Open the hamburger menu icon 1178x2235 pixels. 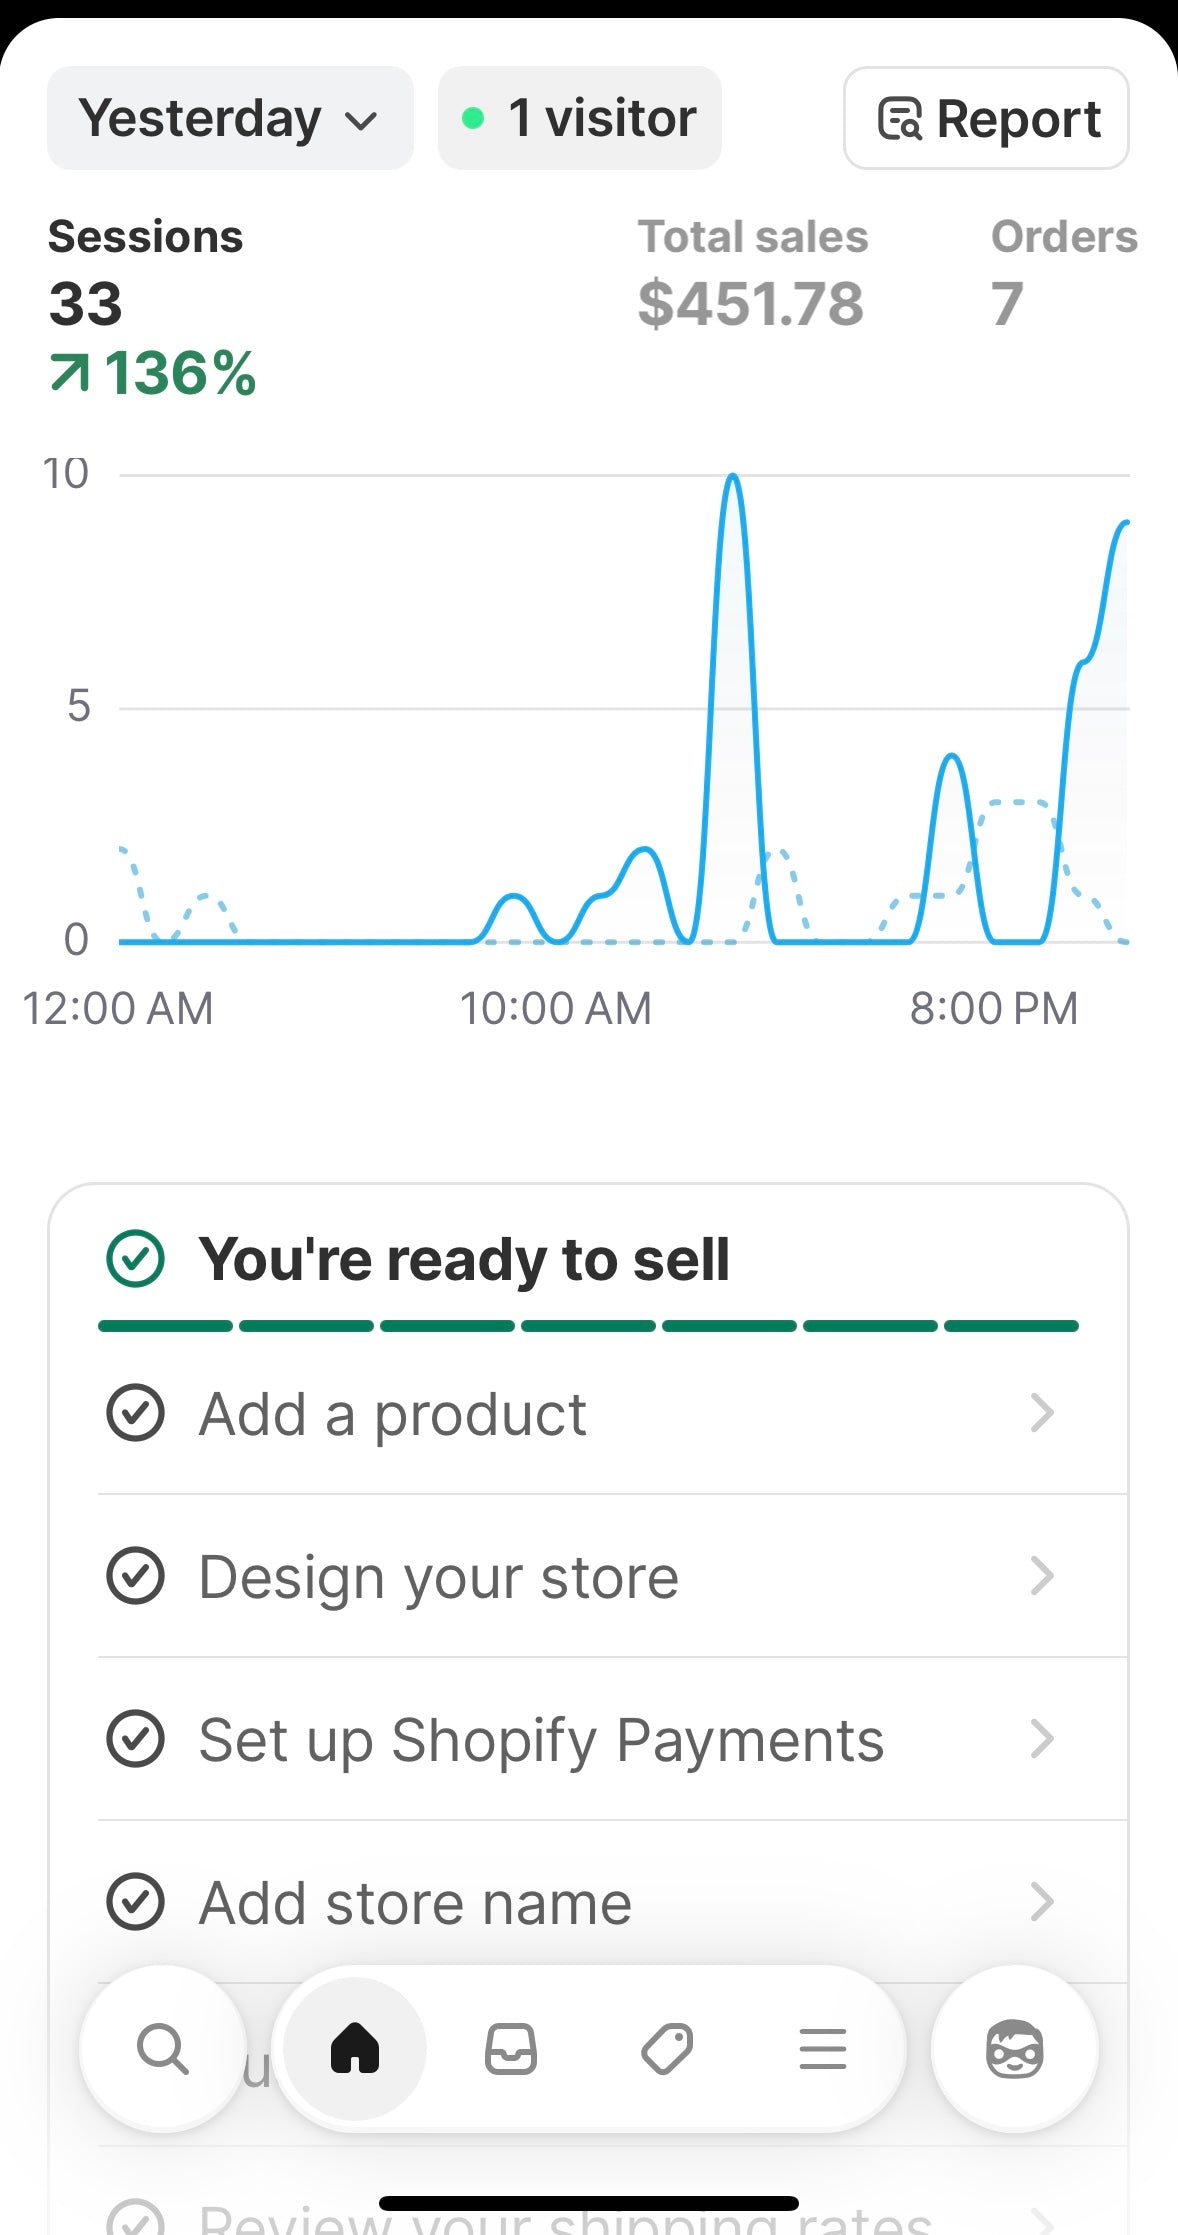823,2049
